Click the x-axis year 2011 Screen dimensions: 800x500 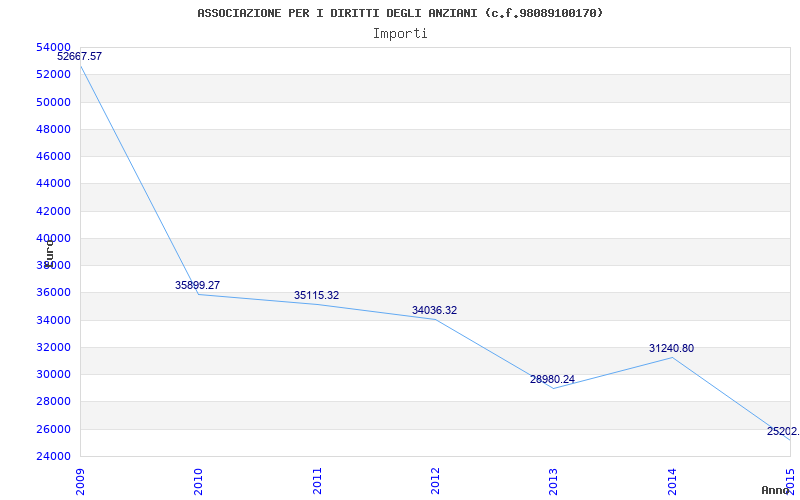[317, 481]
